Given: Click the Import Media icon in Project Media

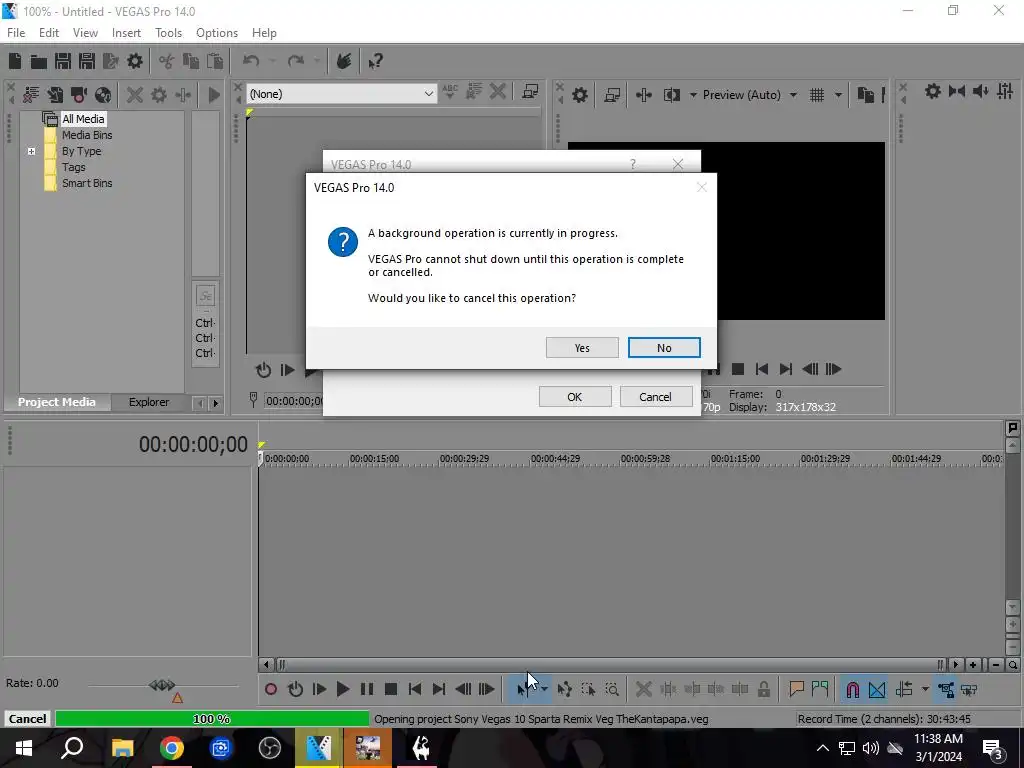Looking at the screenshot, I should pyautogui.click(x=55, y=95).
